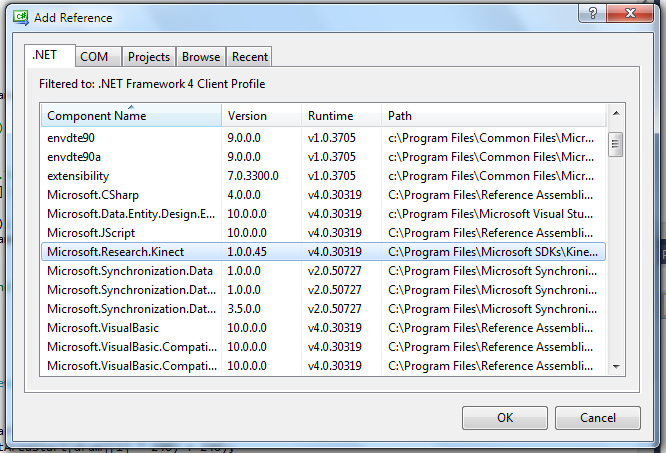The height and width of the screenshot is (453, 666).
Task: Open the Browse tab
Action: point(201,56)
